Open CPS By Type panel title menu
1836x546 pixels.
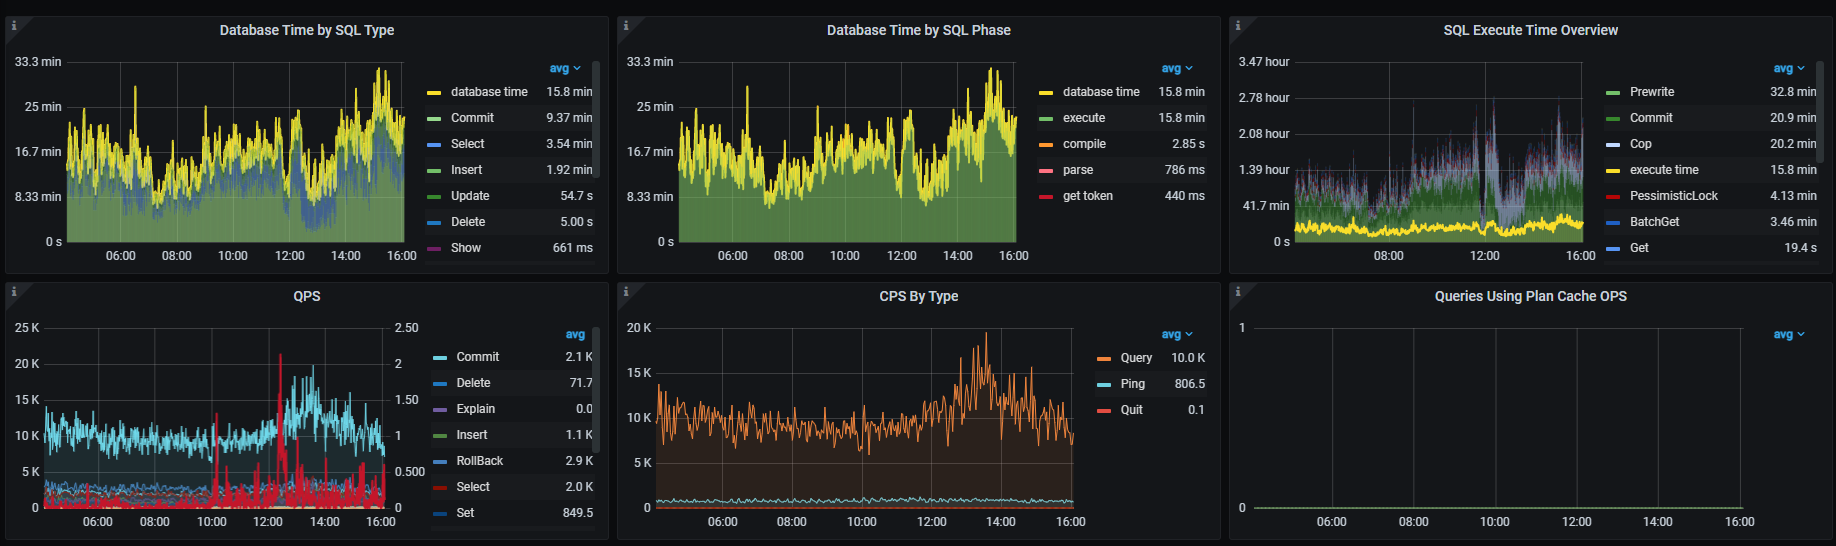click(919, 296)
